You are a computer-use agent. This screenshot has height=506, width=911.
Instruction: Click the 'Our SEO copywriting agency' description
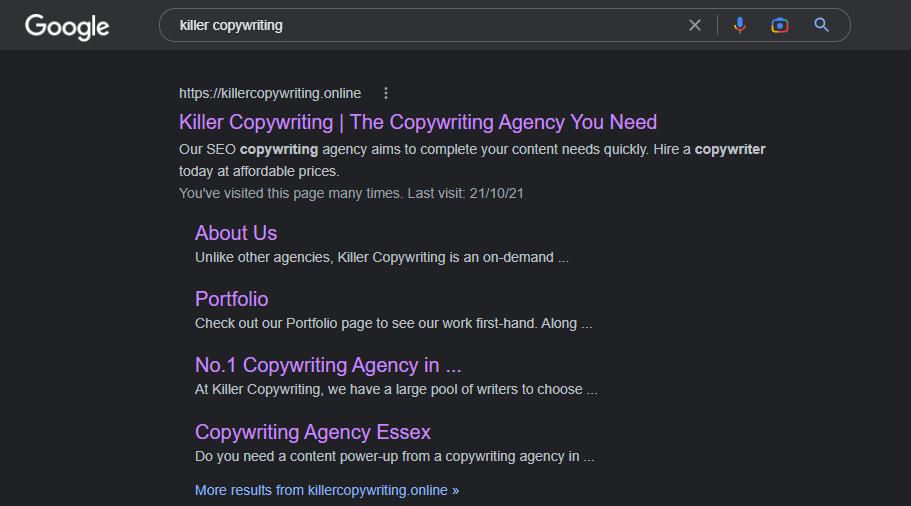pos(472,160)
